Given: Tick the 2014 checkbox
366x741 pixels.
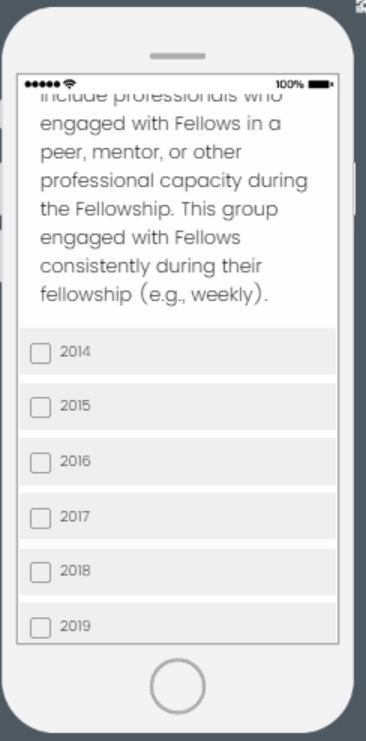Looking at the screenshot, I should pyautogui.click(x=41, y=353).
